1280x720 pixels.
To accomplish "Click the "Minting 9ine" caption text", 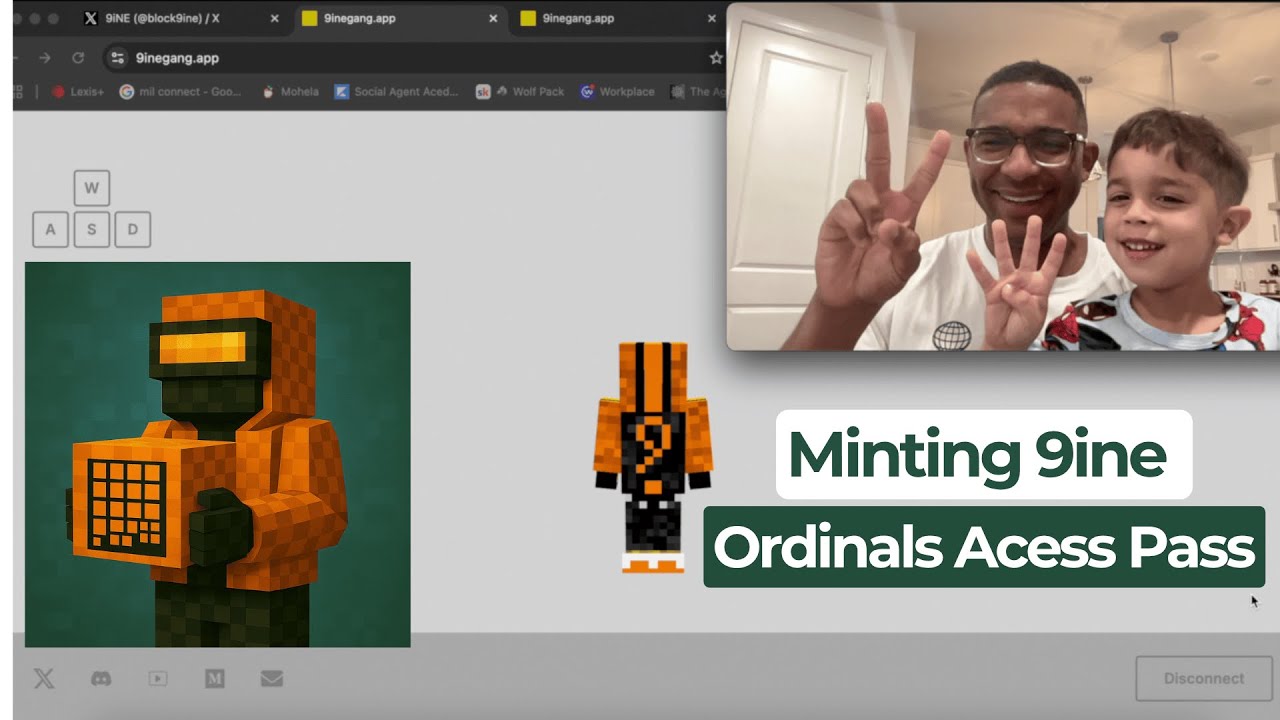I will [977, 455].
